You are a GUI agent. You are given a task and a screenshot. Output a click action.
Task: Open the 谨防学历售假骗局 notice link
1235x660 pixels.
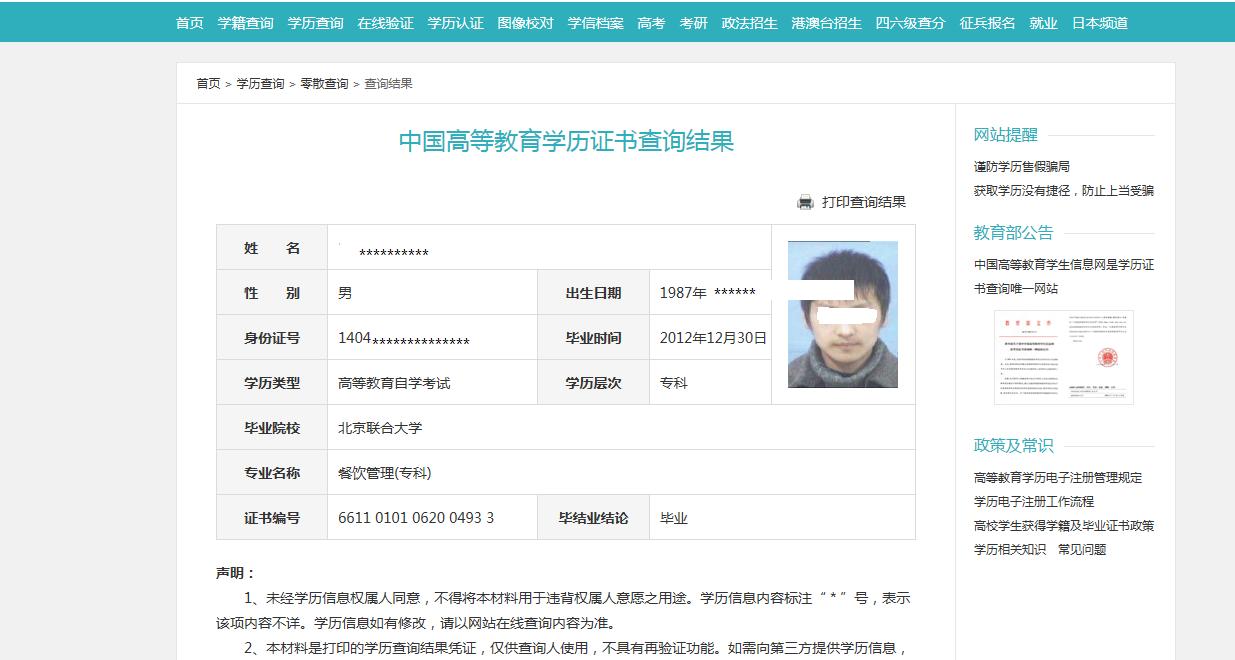point(1022,167)
